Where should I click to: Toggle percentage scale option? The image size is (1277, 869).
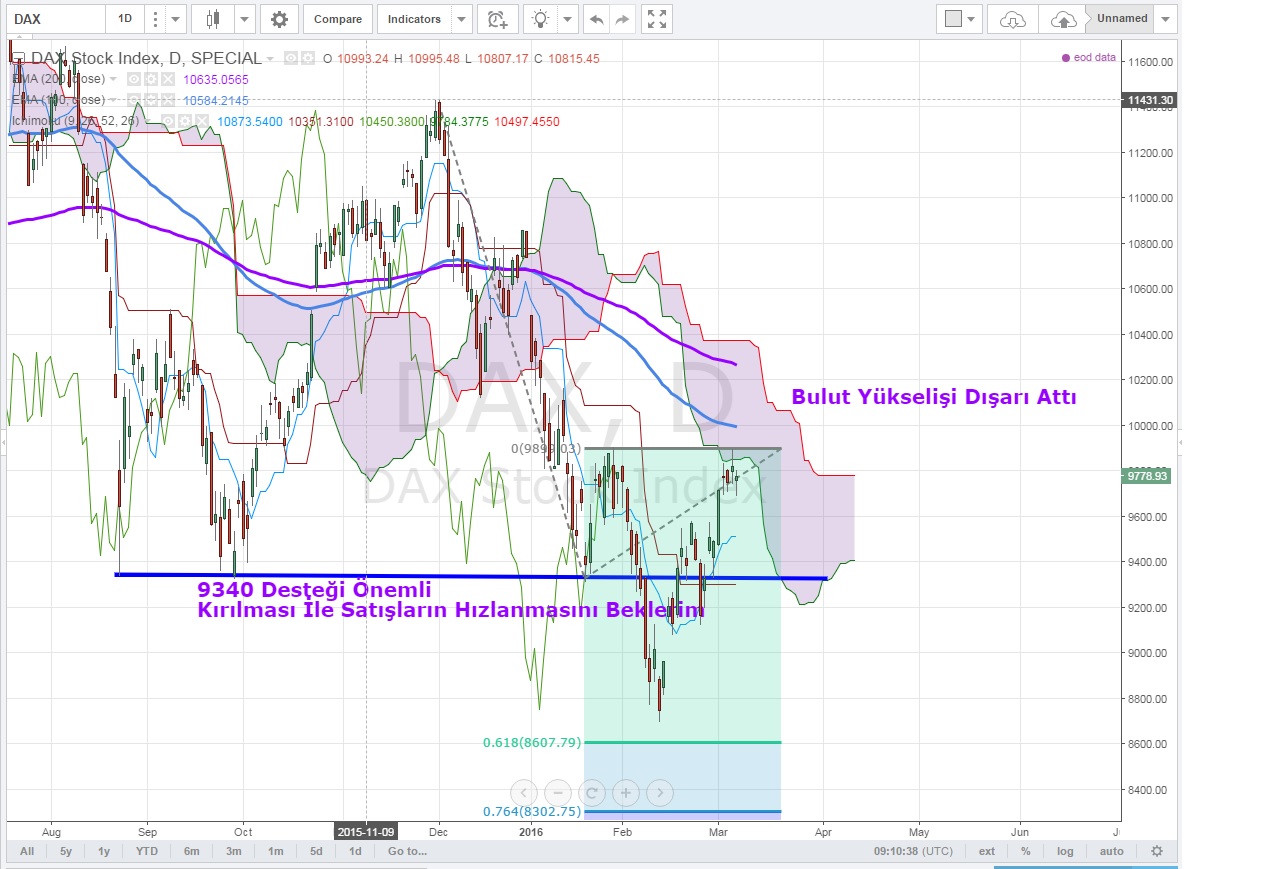point(1025,851)
